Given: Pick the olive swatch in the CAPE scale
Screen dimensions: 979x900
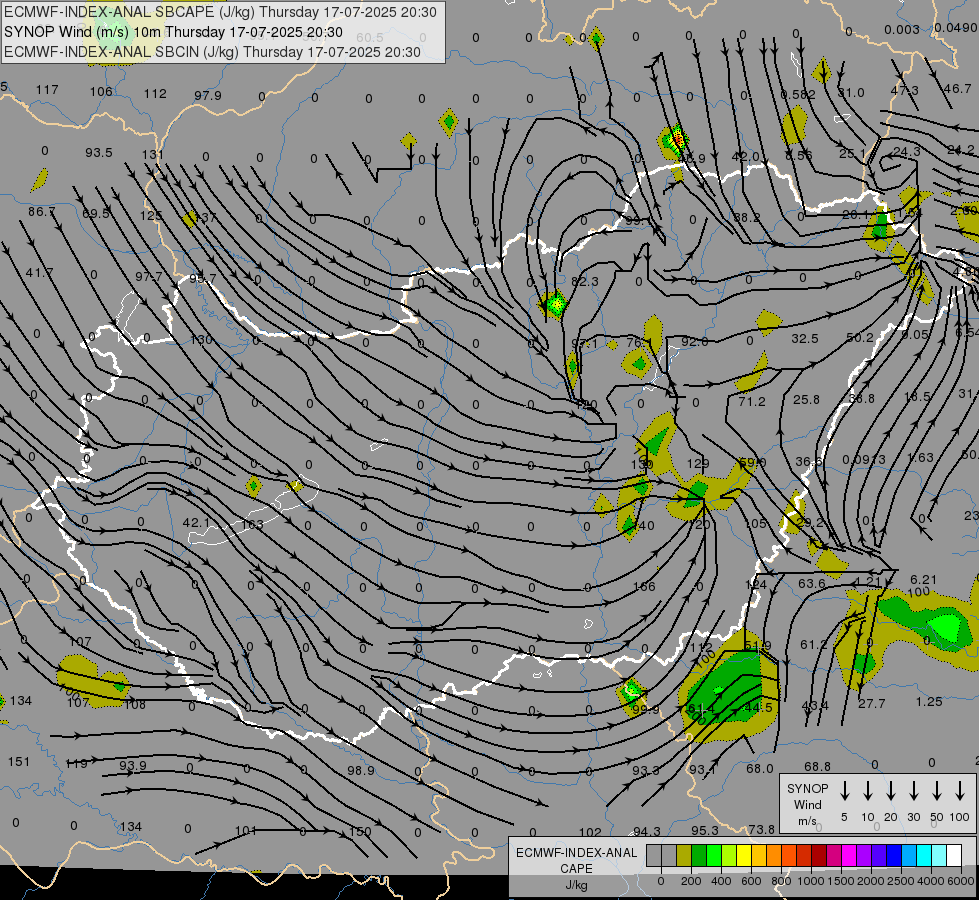Looking at the screenshot, I should click(684, 856).
